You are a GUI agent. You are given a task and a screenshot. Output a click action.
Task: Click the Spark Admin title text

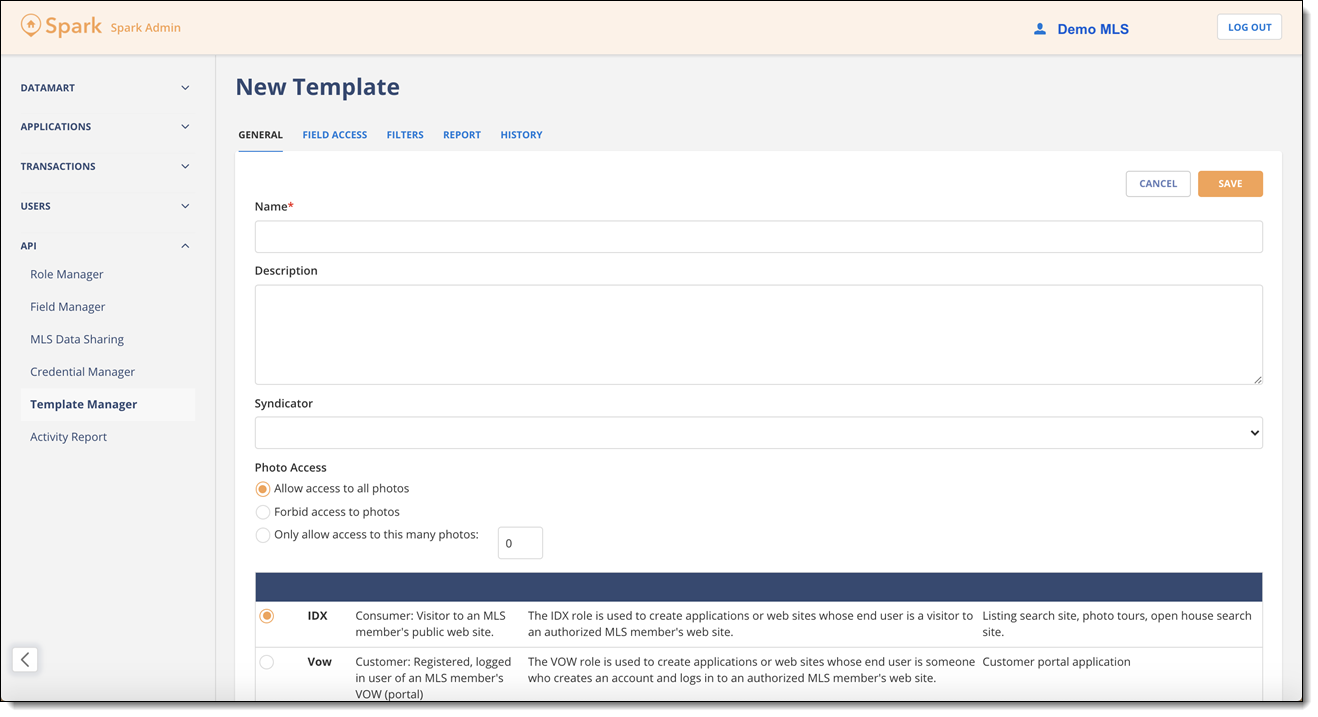(146, 28)
